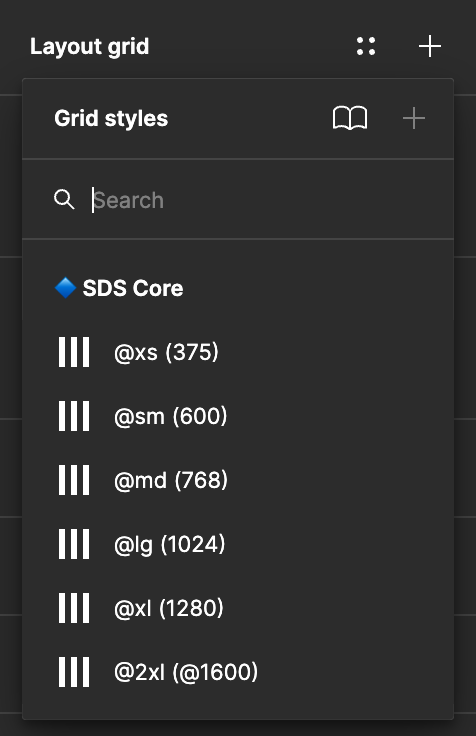Click the columns icon next to @lg (1024)
476x736 pixels.
coord(74,544)
